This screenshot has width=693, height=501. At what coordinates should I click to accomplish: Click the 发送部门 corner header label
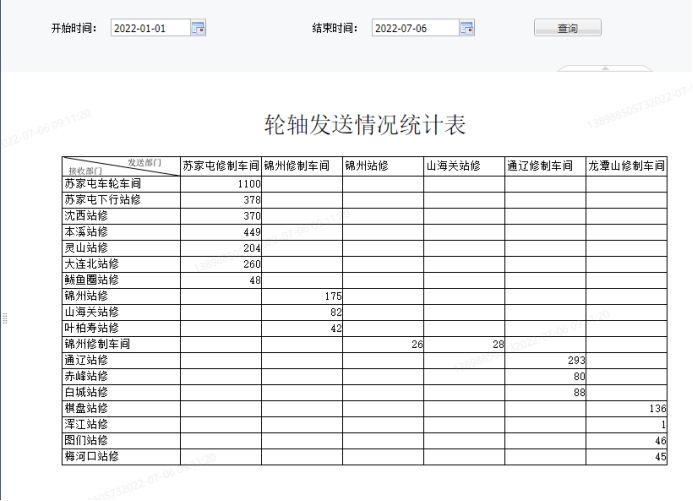point(145,163)
